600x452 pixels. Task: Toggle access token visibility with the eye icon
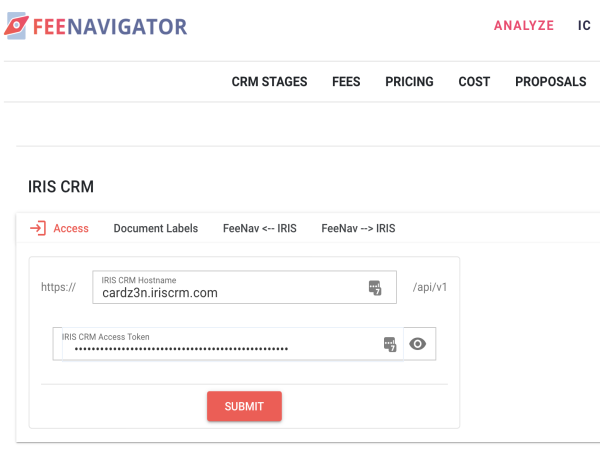point(417,344)
